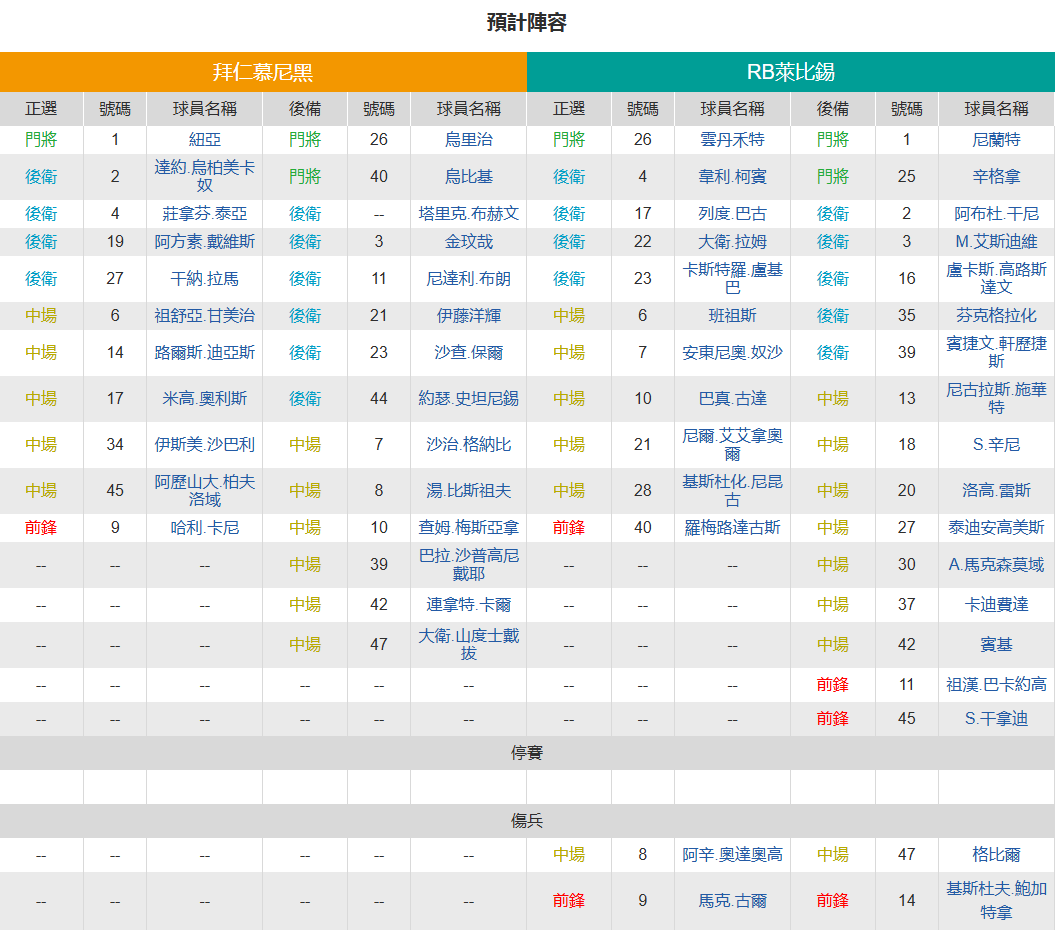This screenshot has height=930, width=1055.
Task: Click player name 祖舒亞.甘美治
Action: click(x=205, y=316)
